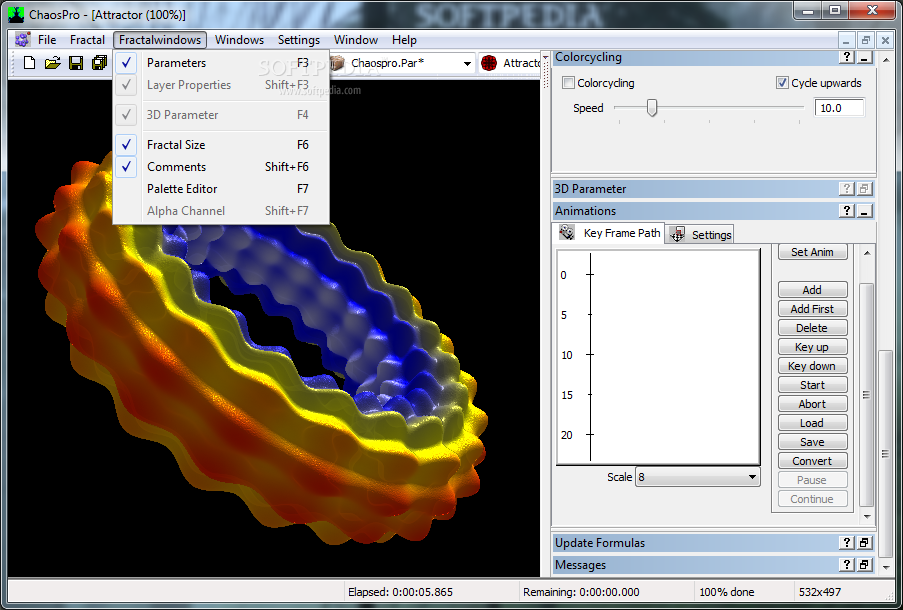903x610 pixels.
Task: Restore the Update Formulas panel
Action: click(x=864, y=543)
